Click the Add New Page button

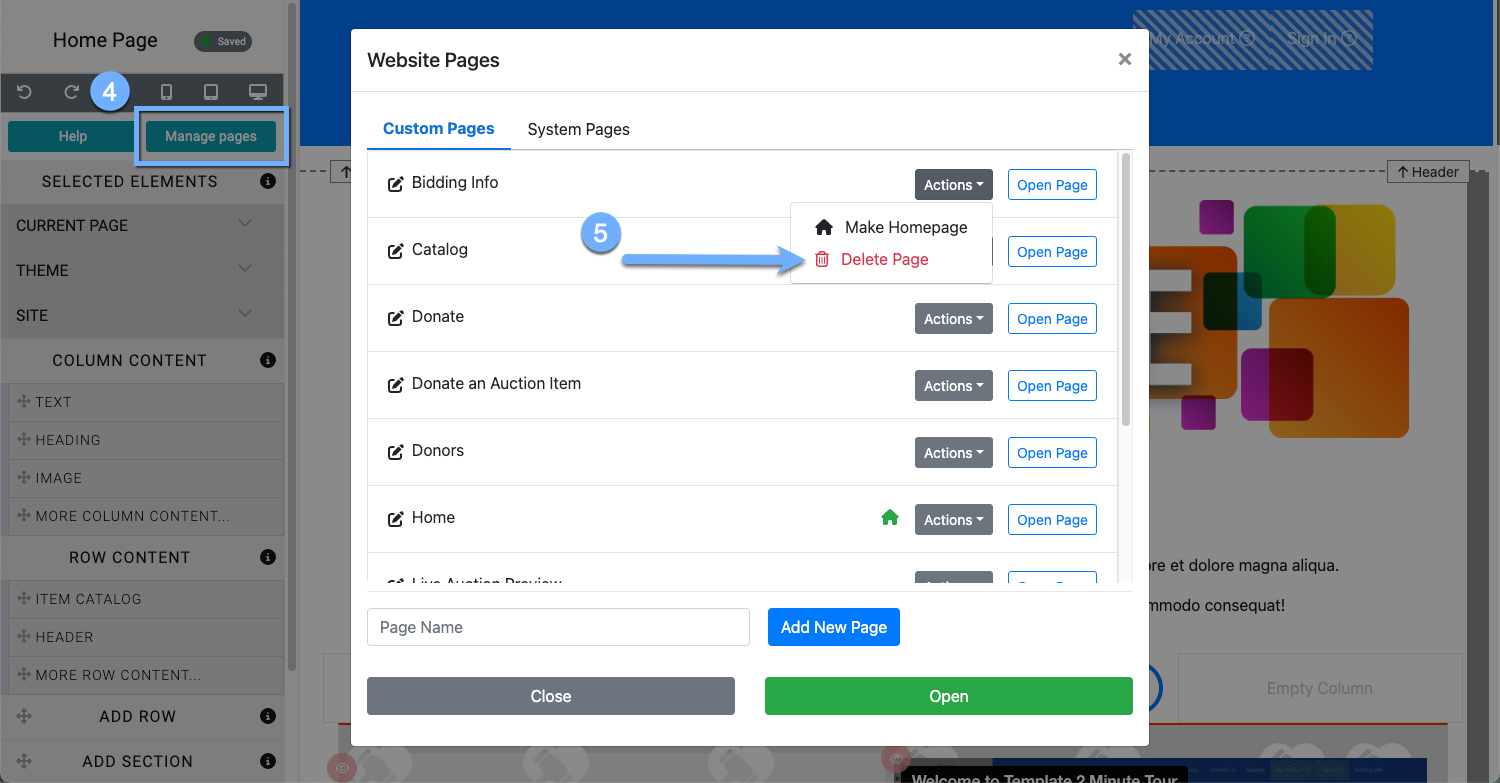coord(833,627)
